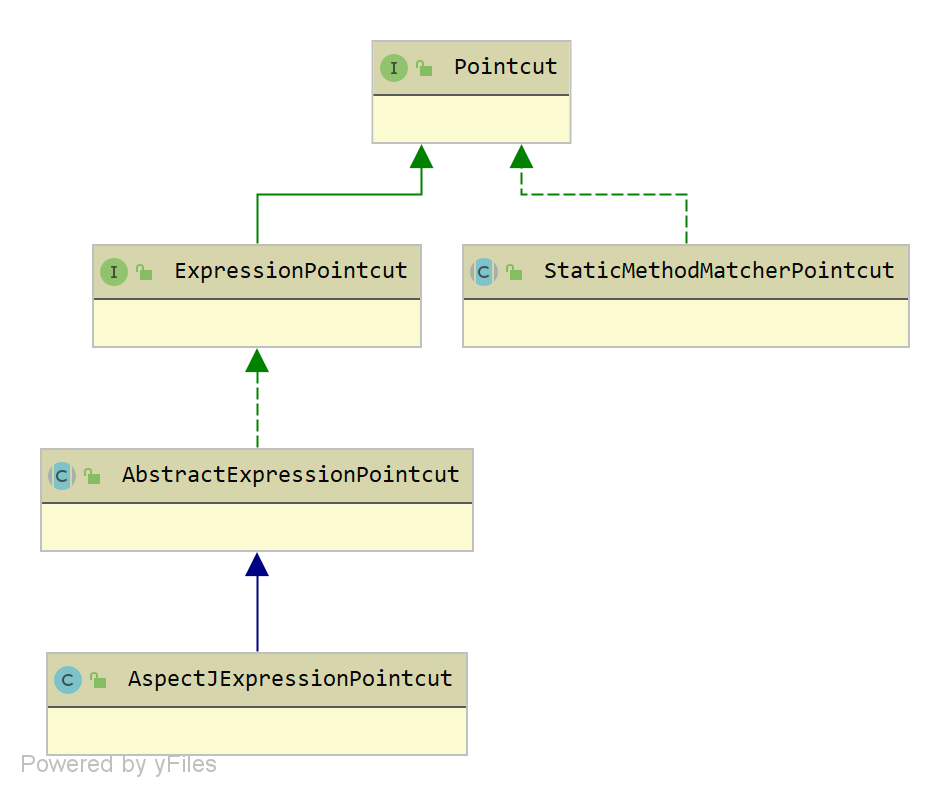Click the interface icon on the Pointcut node
Image resolution: width=950 pixels, height=796 pixels.
pyautogui.click(x=394, y=68)
